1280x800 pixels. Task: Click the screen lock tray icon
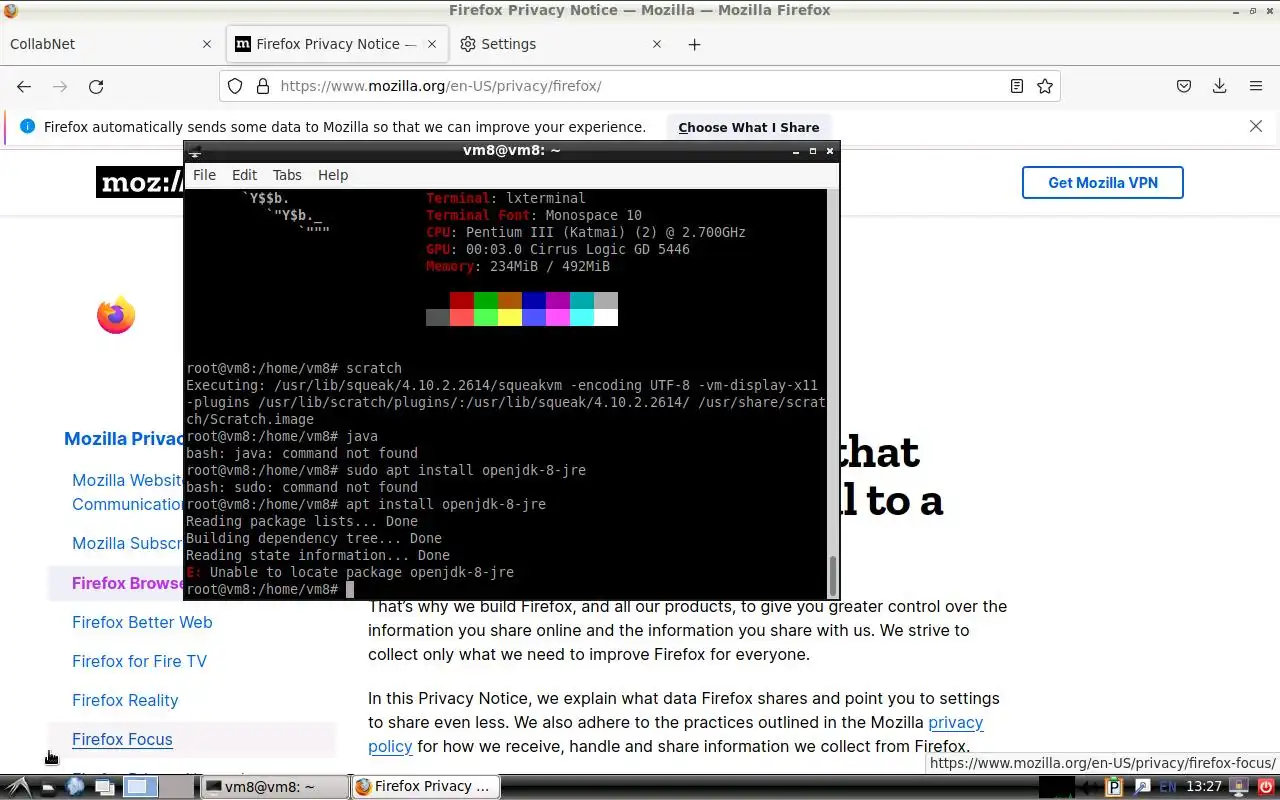[1240, 787]
